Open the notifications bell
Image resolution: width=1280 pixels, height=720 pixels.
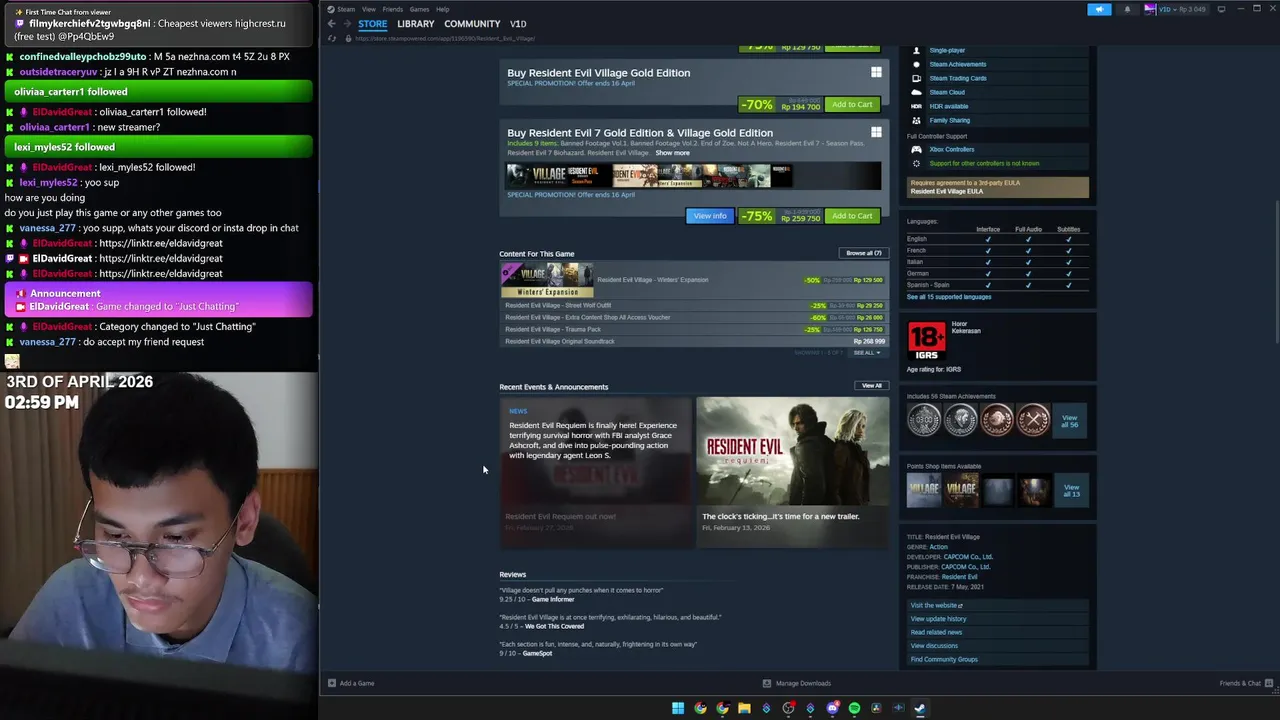pyautogui.click(x=1127, y=9)
